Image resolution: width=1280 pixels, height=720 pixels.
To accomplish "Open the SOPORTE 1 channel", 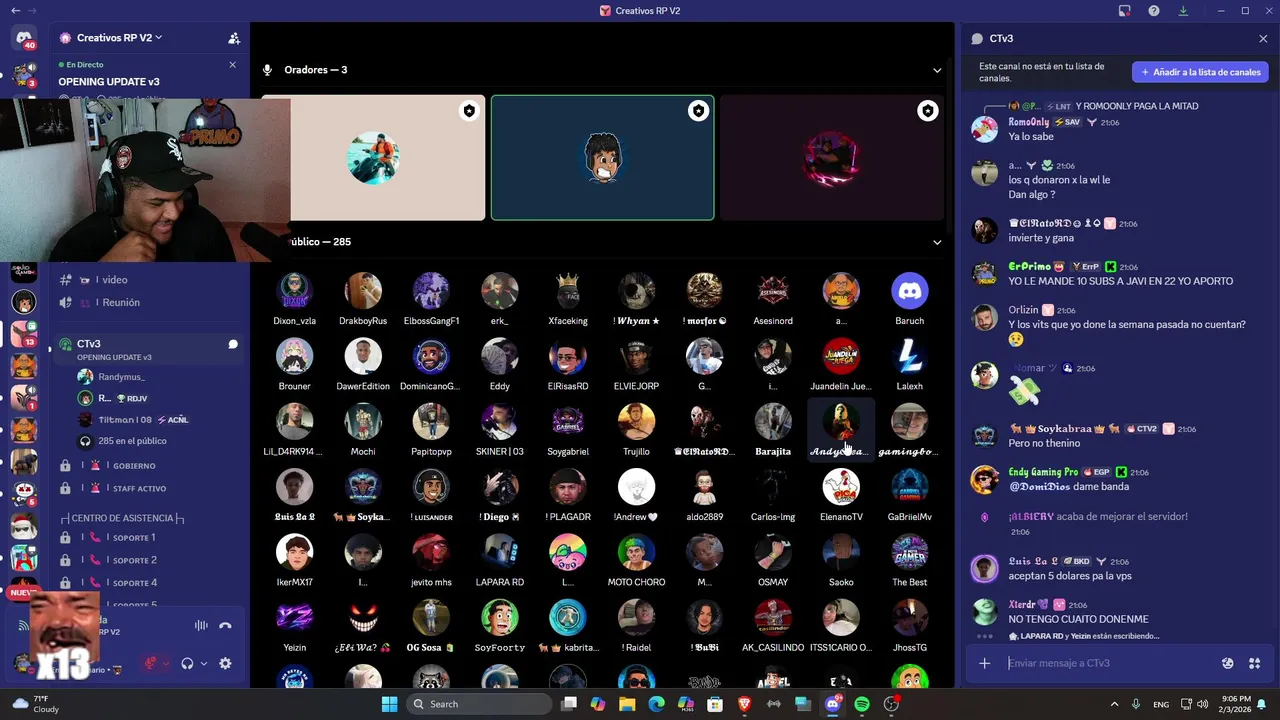I will coord(150,538).
